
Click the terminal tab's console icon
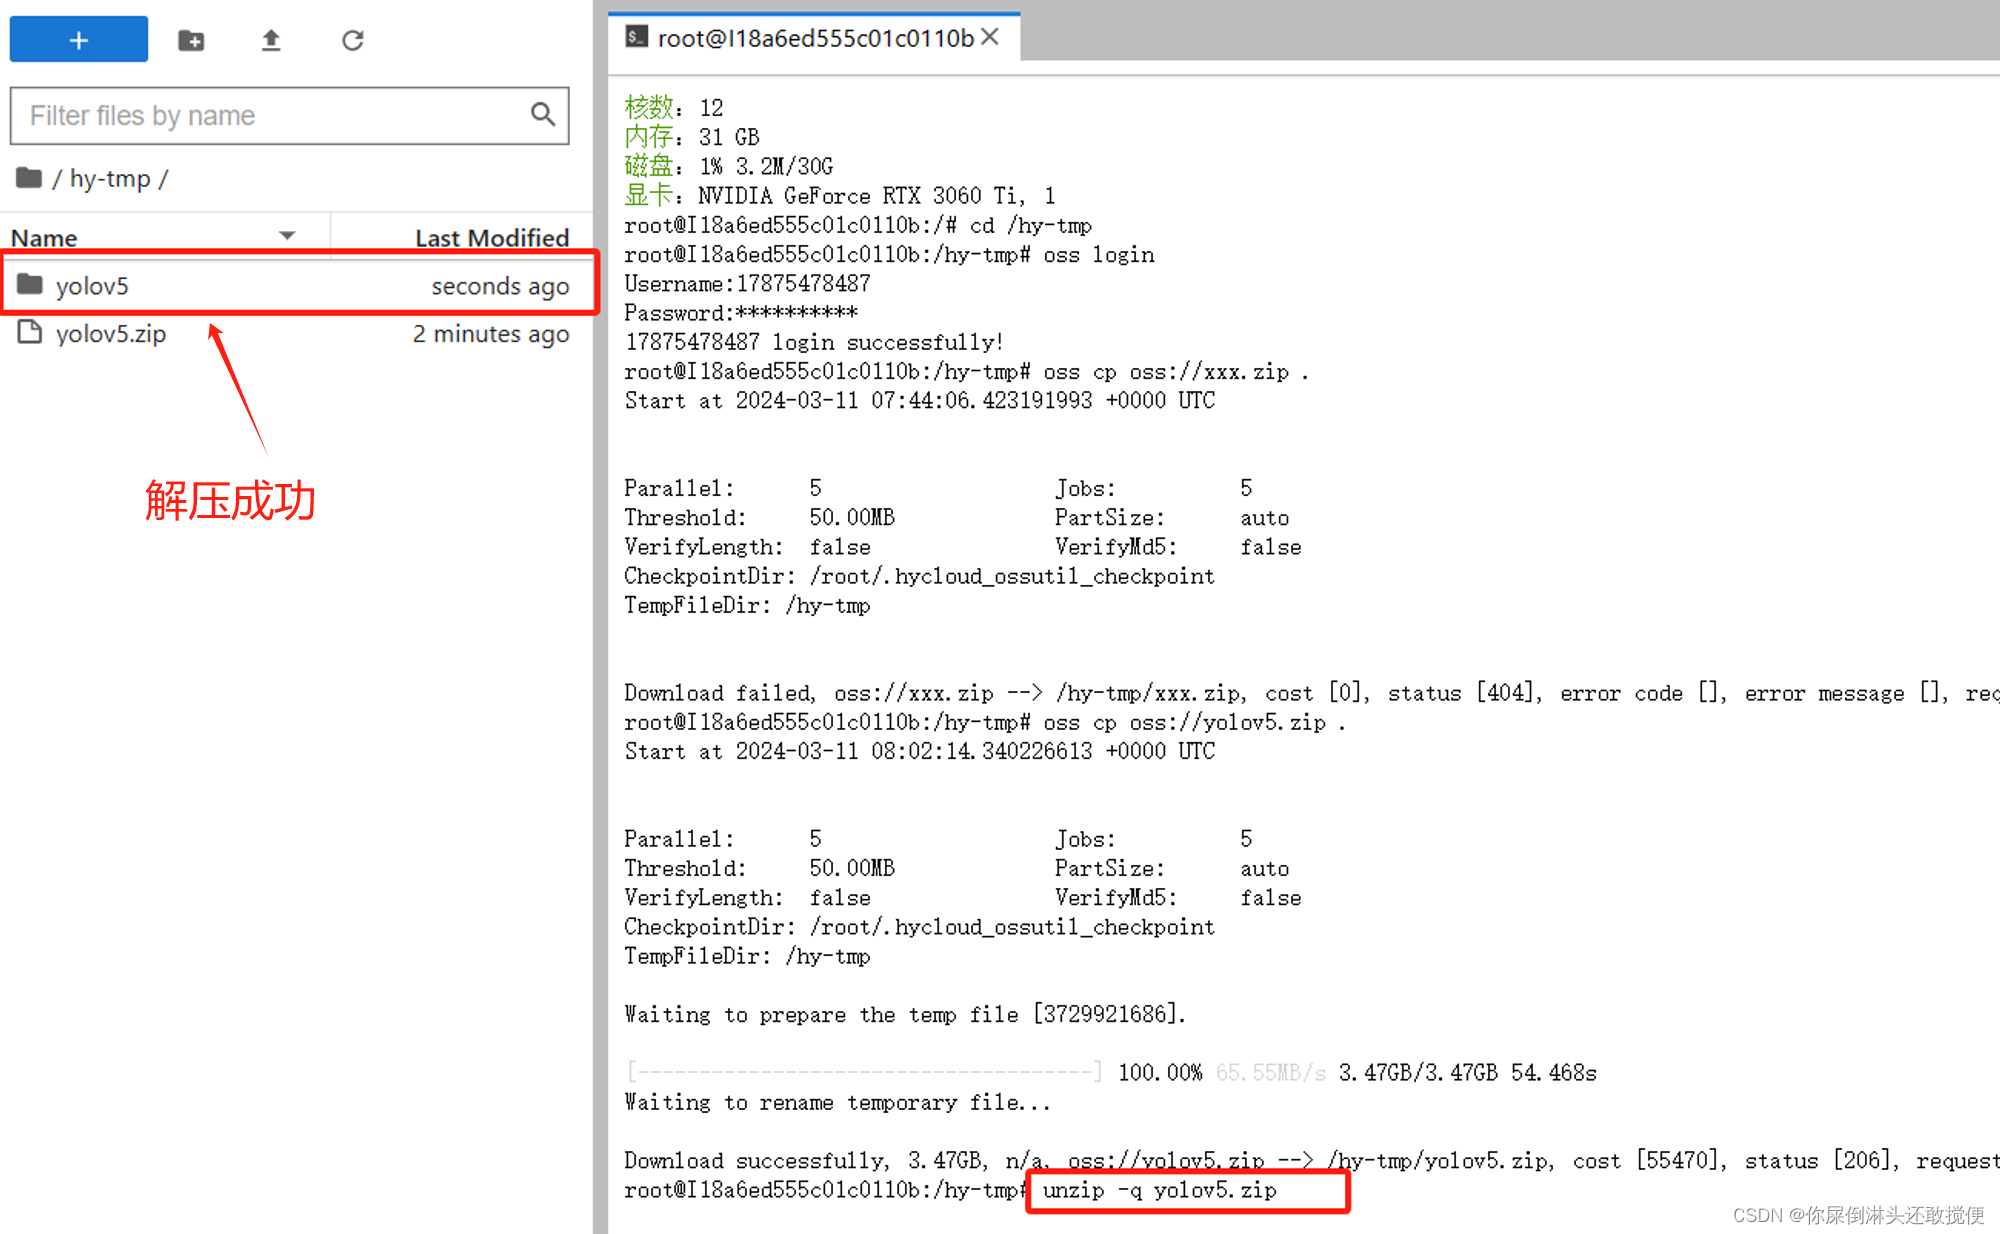(636, 37)
